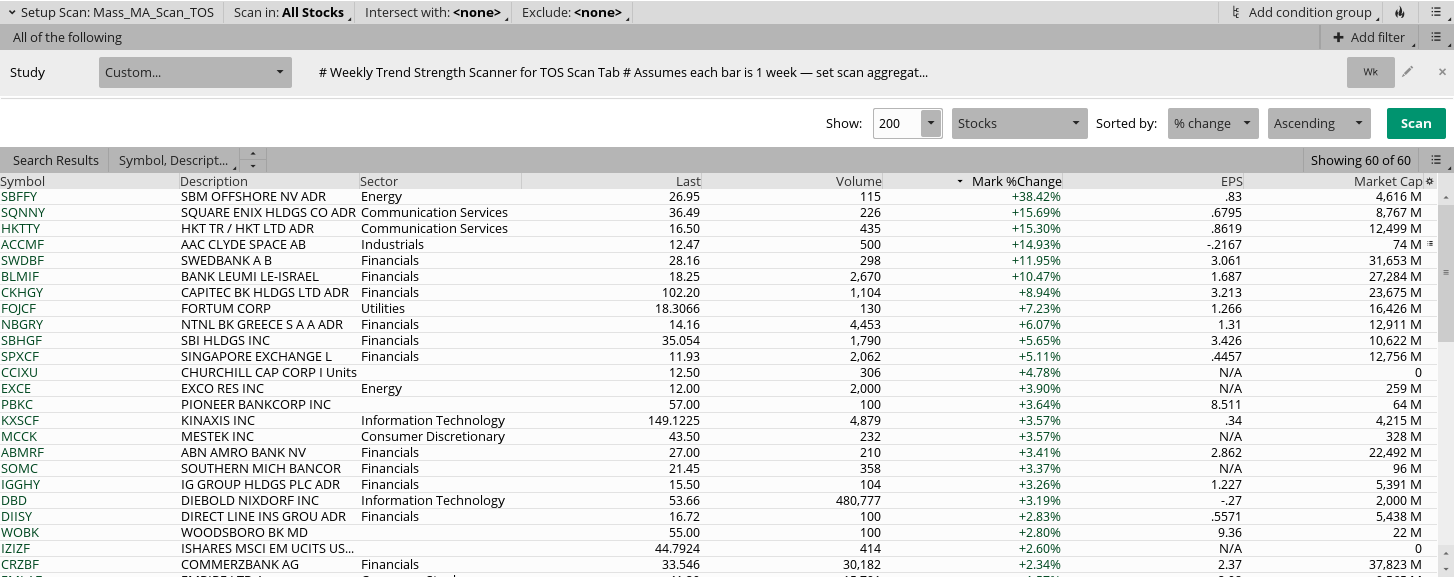Click 'DIEBOLD NIXDORF INC' description

(250, 500)
